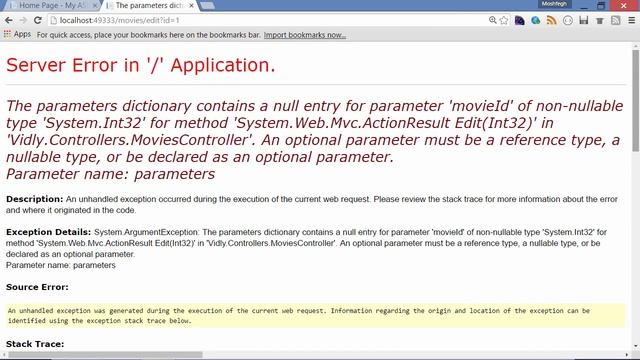The height and width of the screenshot is (360, 640).
Task: Click the blue-green globe extension icon
Action: pos(536,20)
